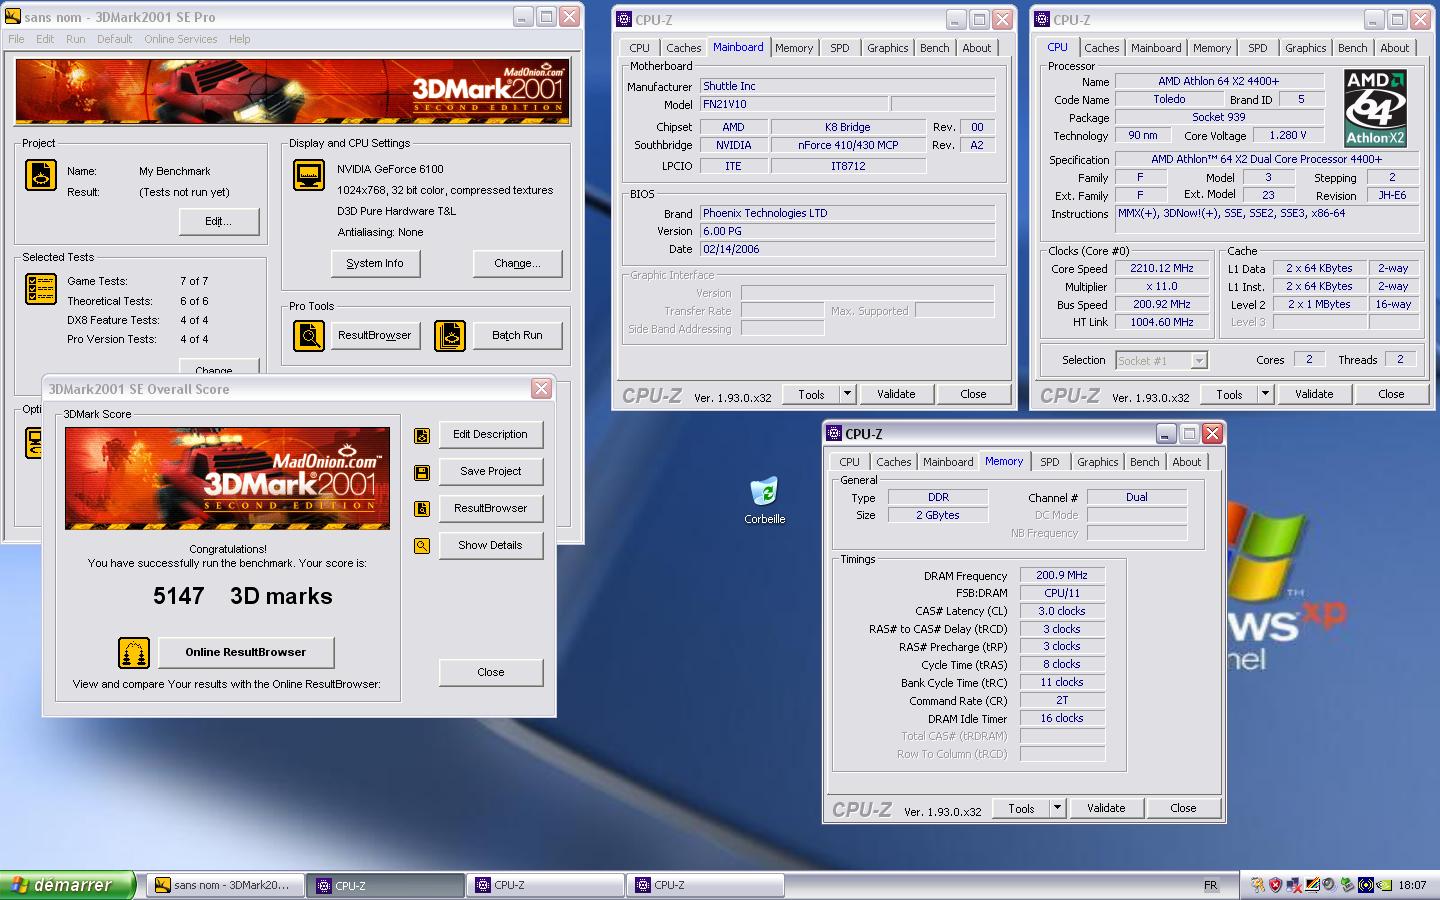Click the Manufacturer field reading Shuttle Inc

click(847, 86)
